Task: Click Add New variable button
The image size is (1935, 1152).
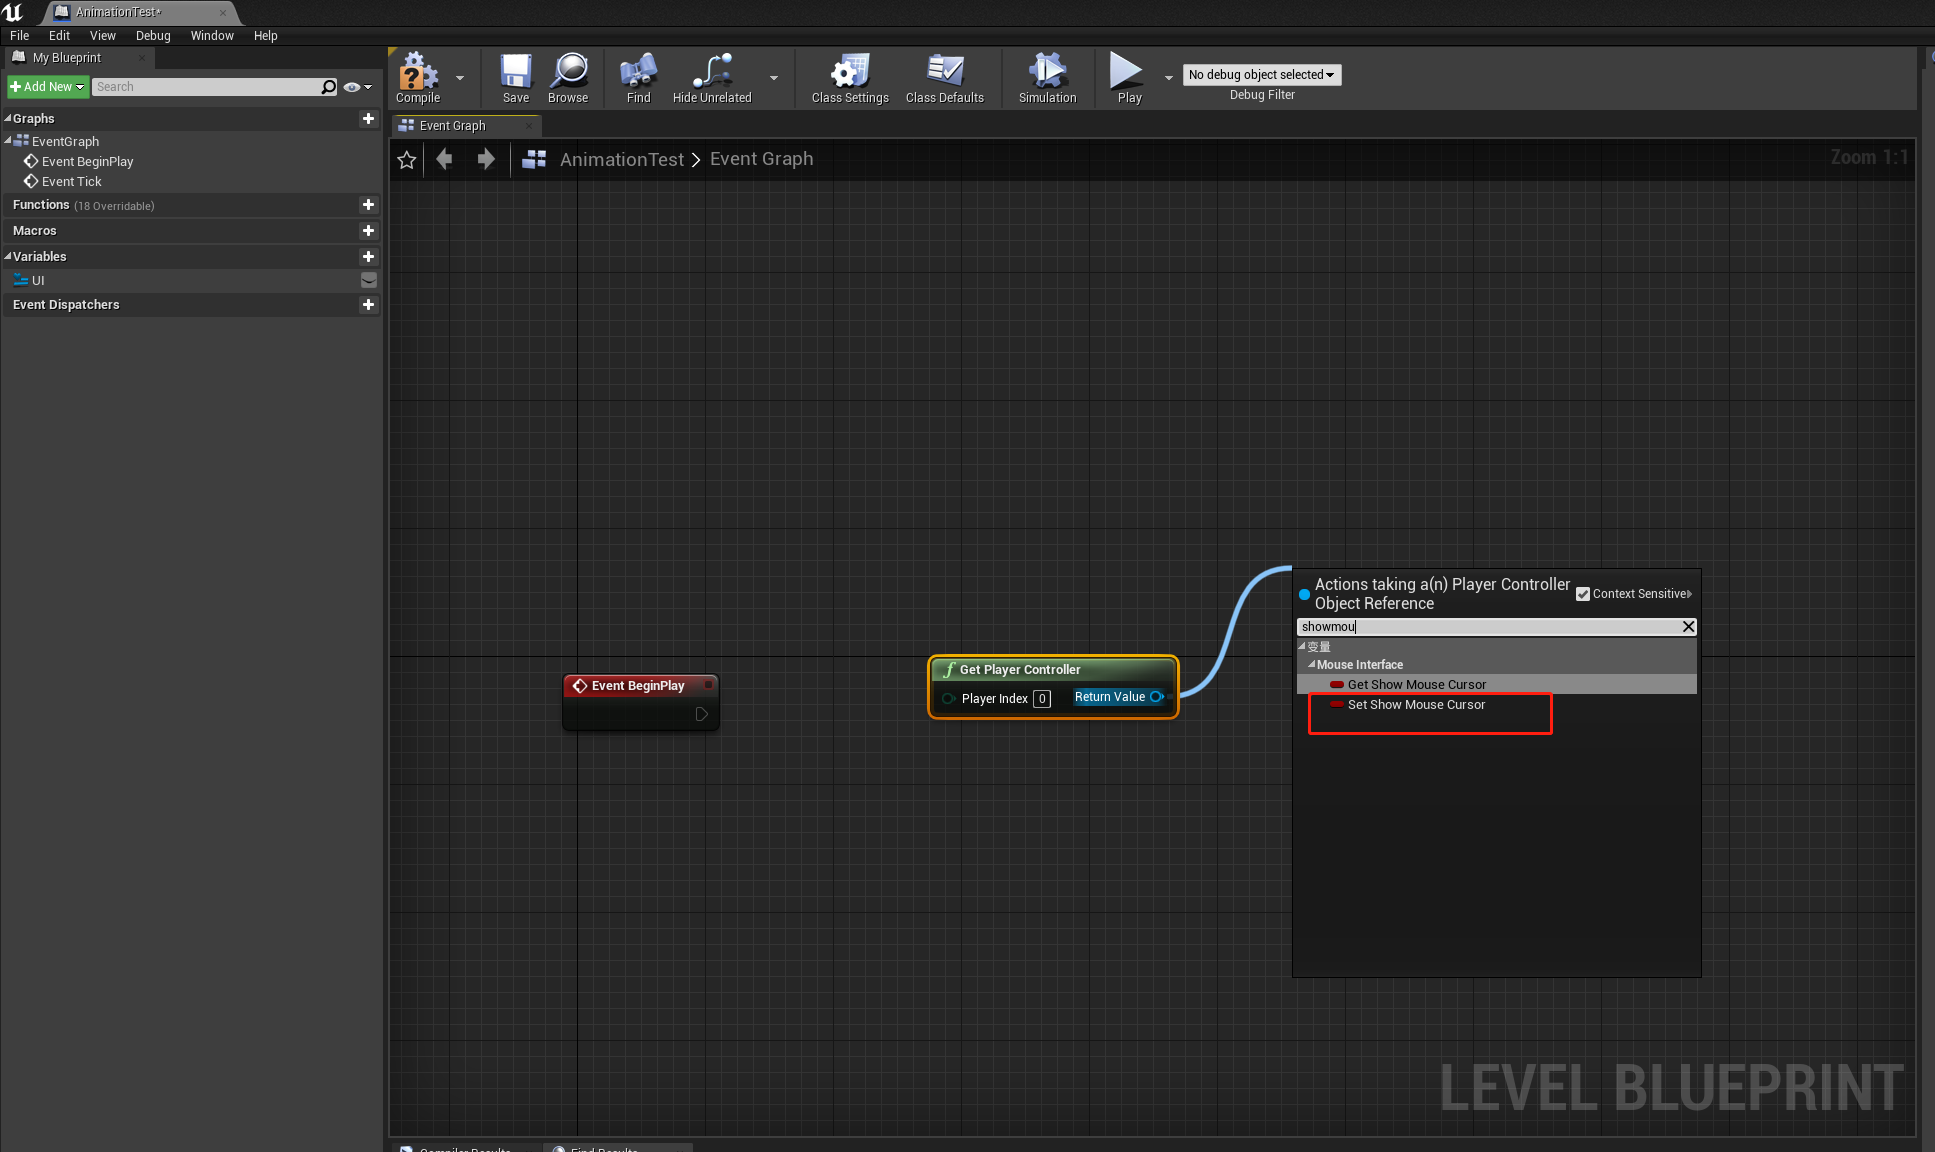Action: (368, 255)
